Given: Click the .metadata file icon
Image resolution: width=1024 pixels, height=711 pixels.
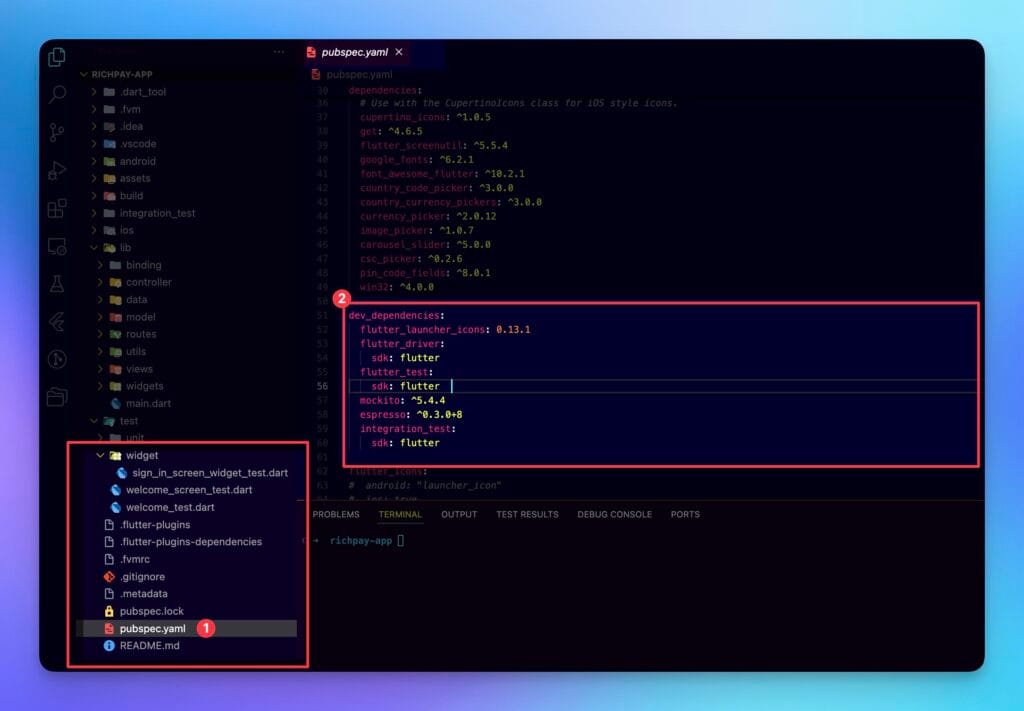Looking at the screenshot, I should click(109, 593).
